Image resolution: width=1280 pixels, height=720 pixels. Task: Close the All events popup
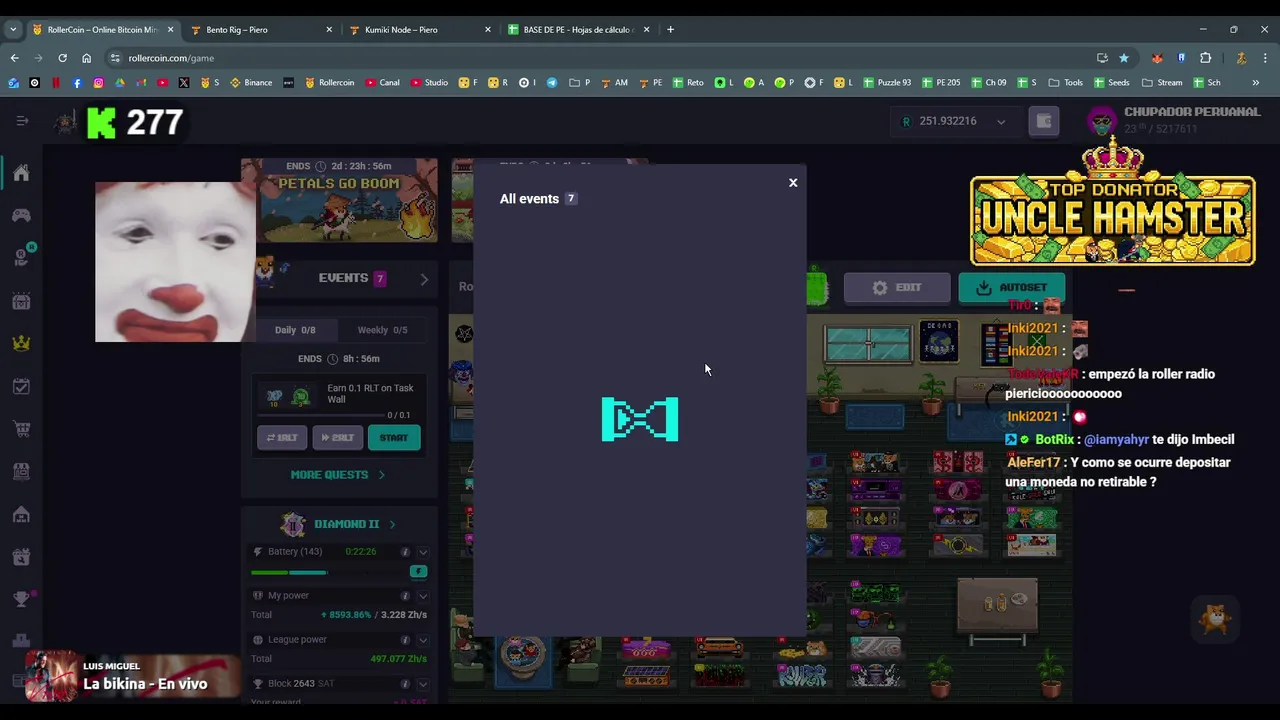[793, 183]
